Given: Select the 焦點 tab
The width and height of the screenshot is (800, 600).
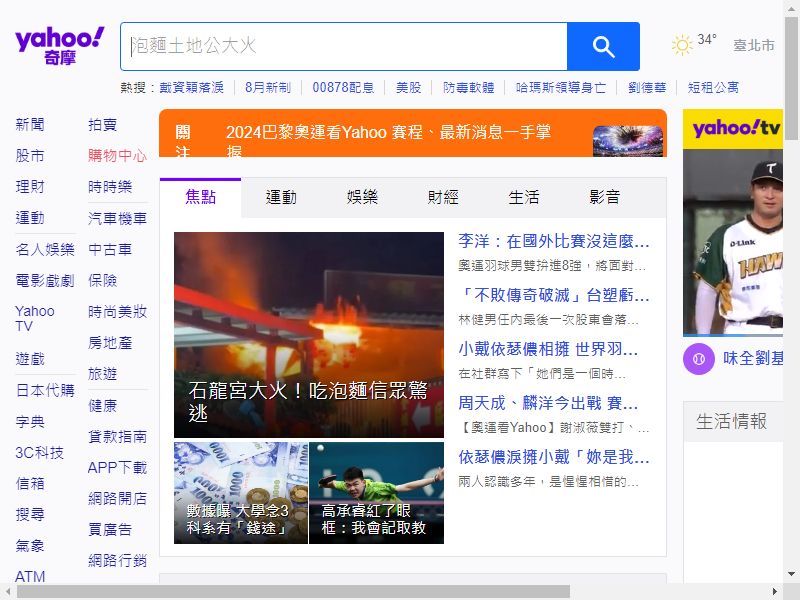Looking at the screenshot, I should tap(201, 197).
